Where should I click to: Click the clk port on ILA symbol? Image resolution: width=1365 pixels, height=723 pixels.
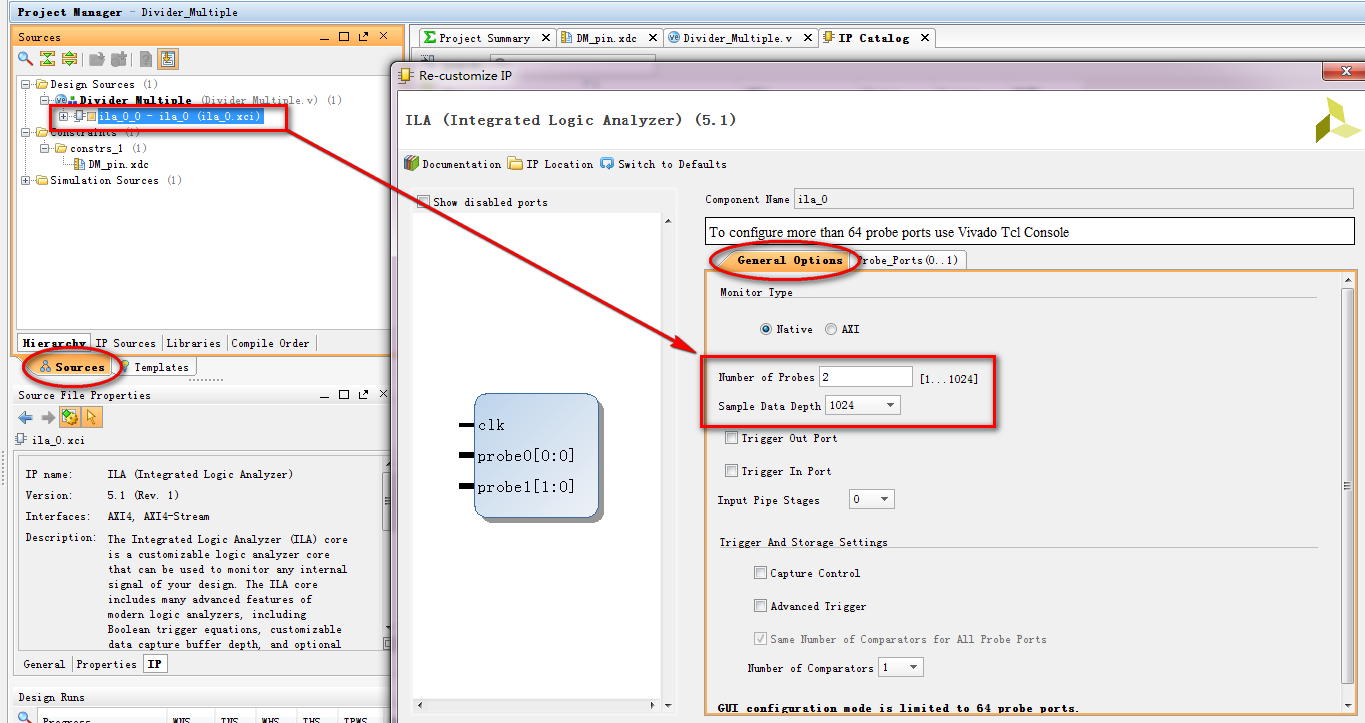point(491,425)
